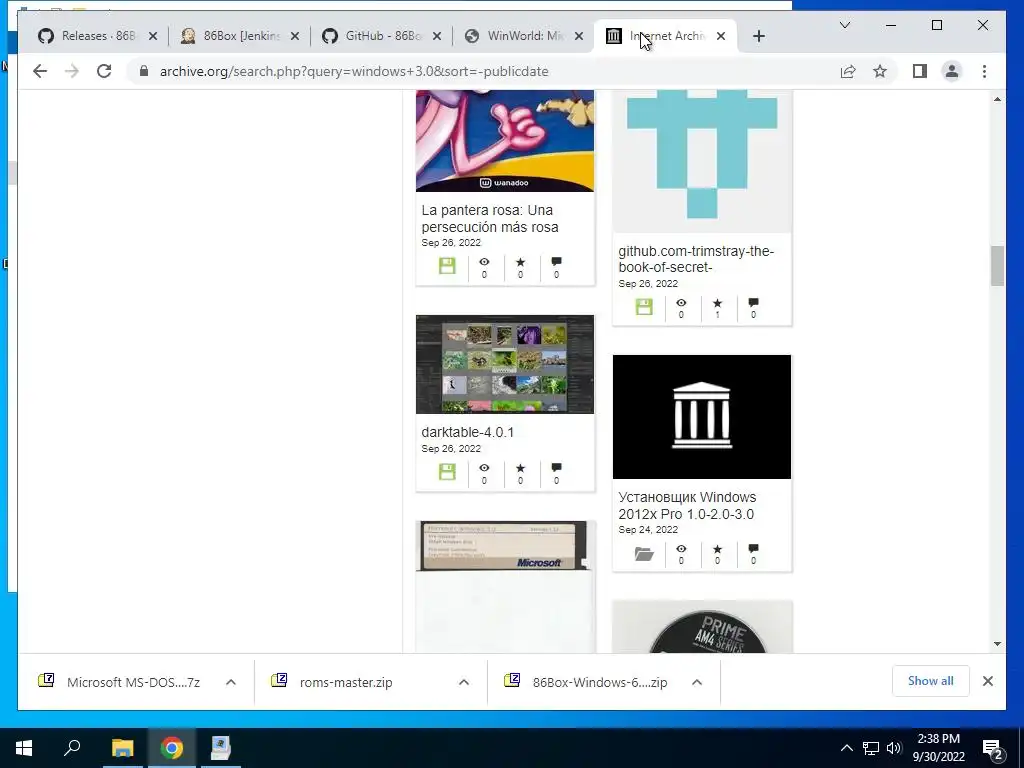Open github.com-trimstray-the-book-of-secret item

[x=696, y=259]
